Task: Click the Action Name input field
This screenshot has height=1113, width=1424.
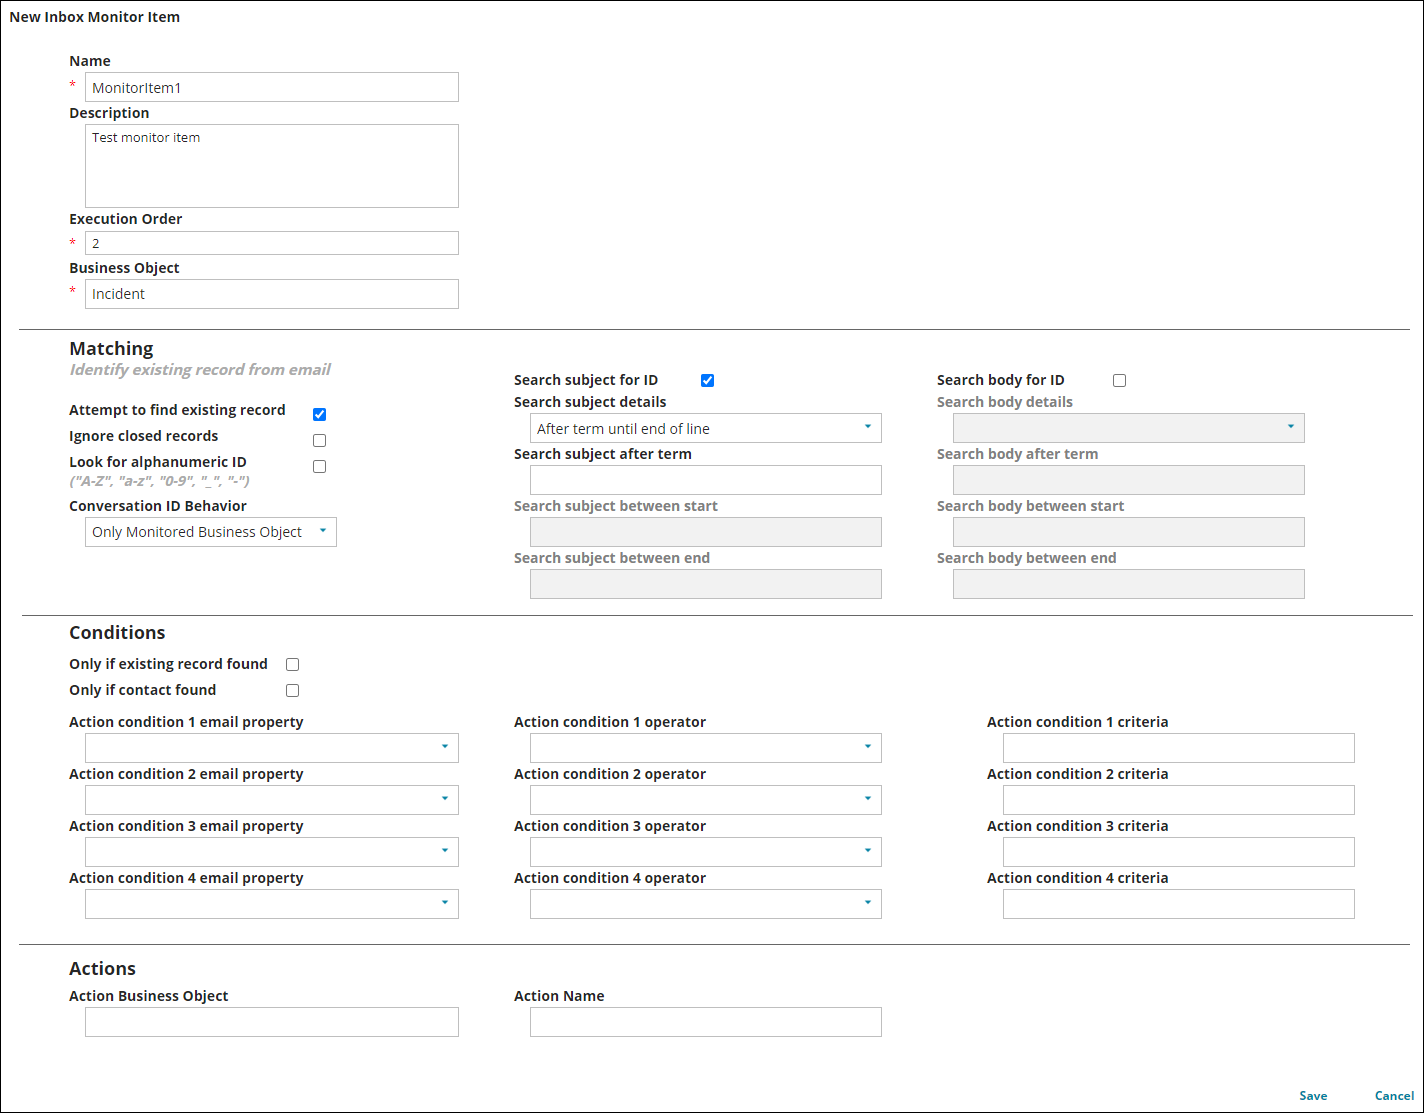Action: pos(705,1021)
